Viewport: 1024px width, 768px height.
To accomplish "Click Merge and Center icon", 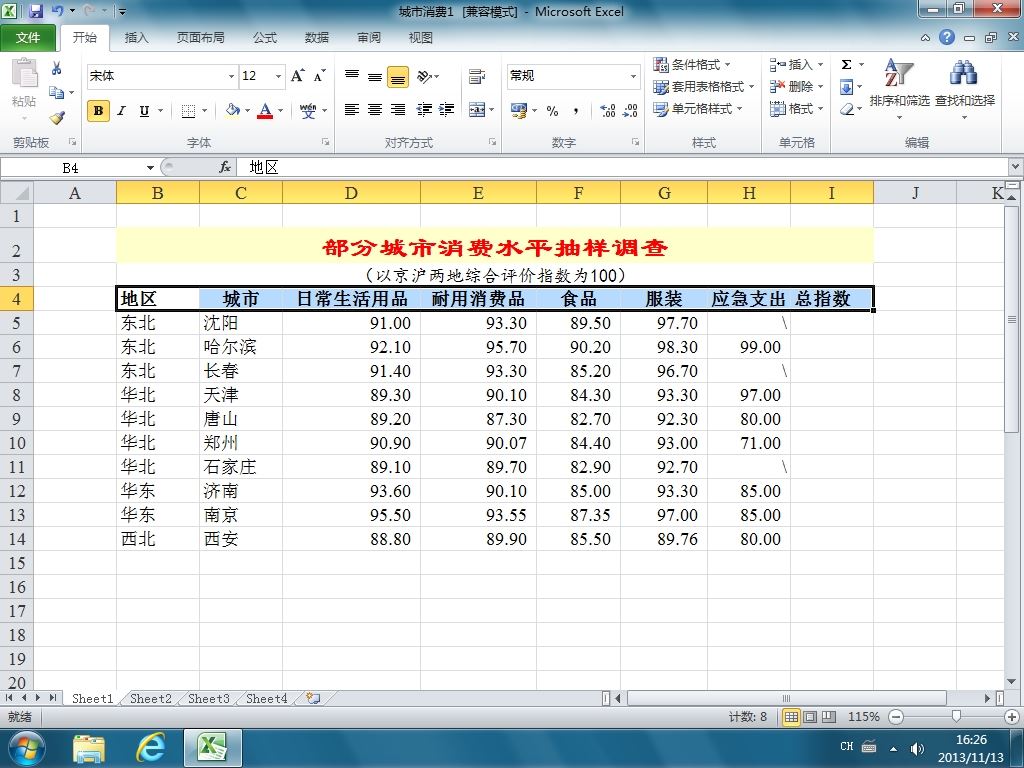I will [477, 110].
